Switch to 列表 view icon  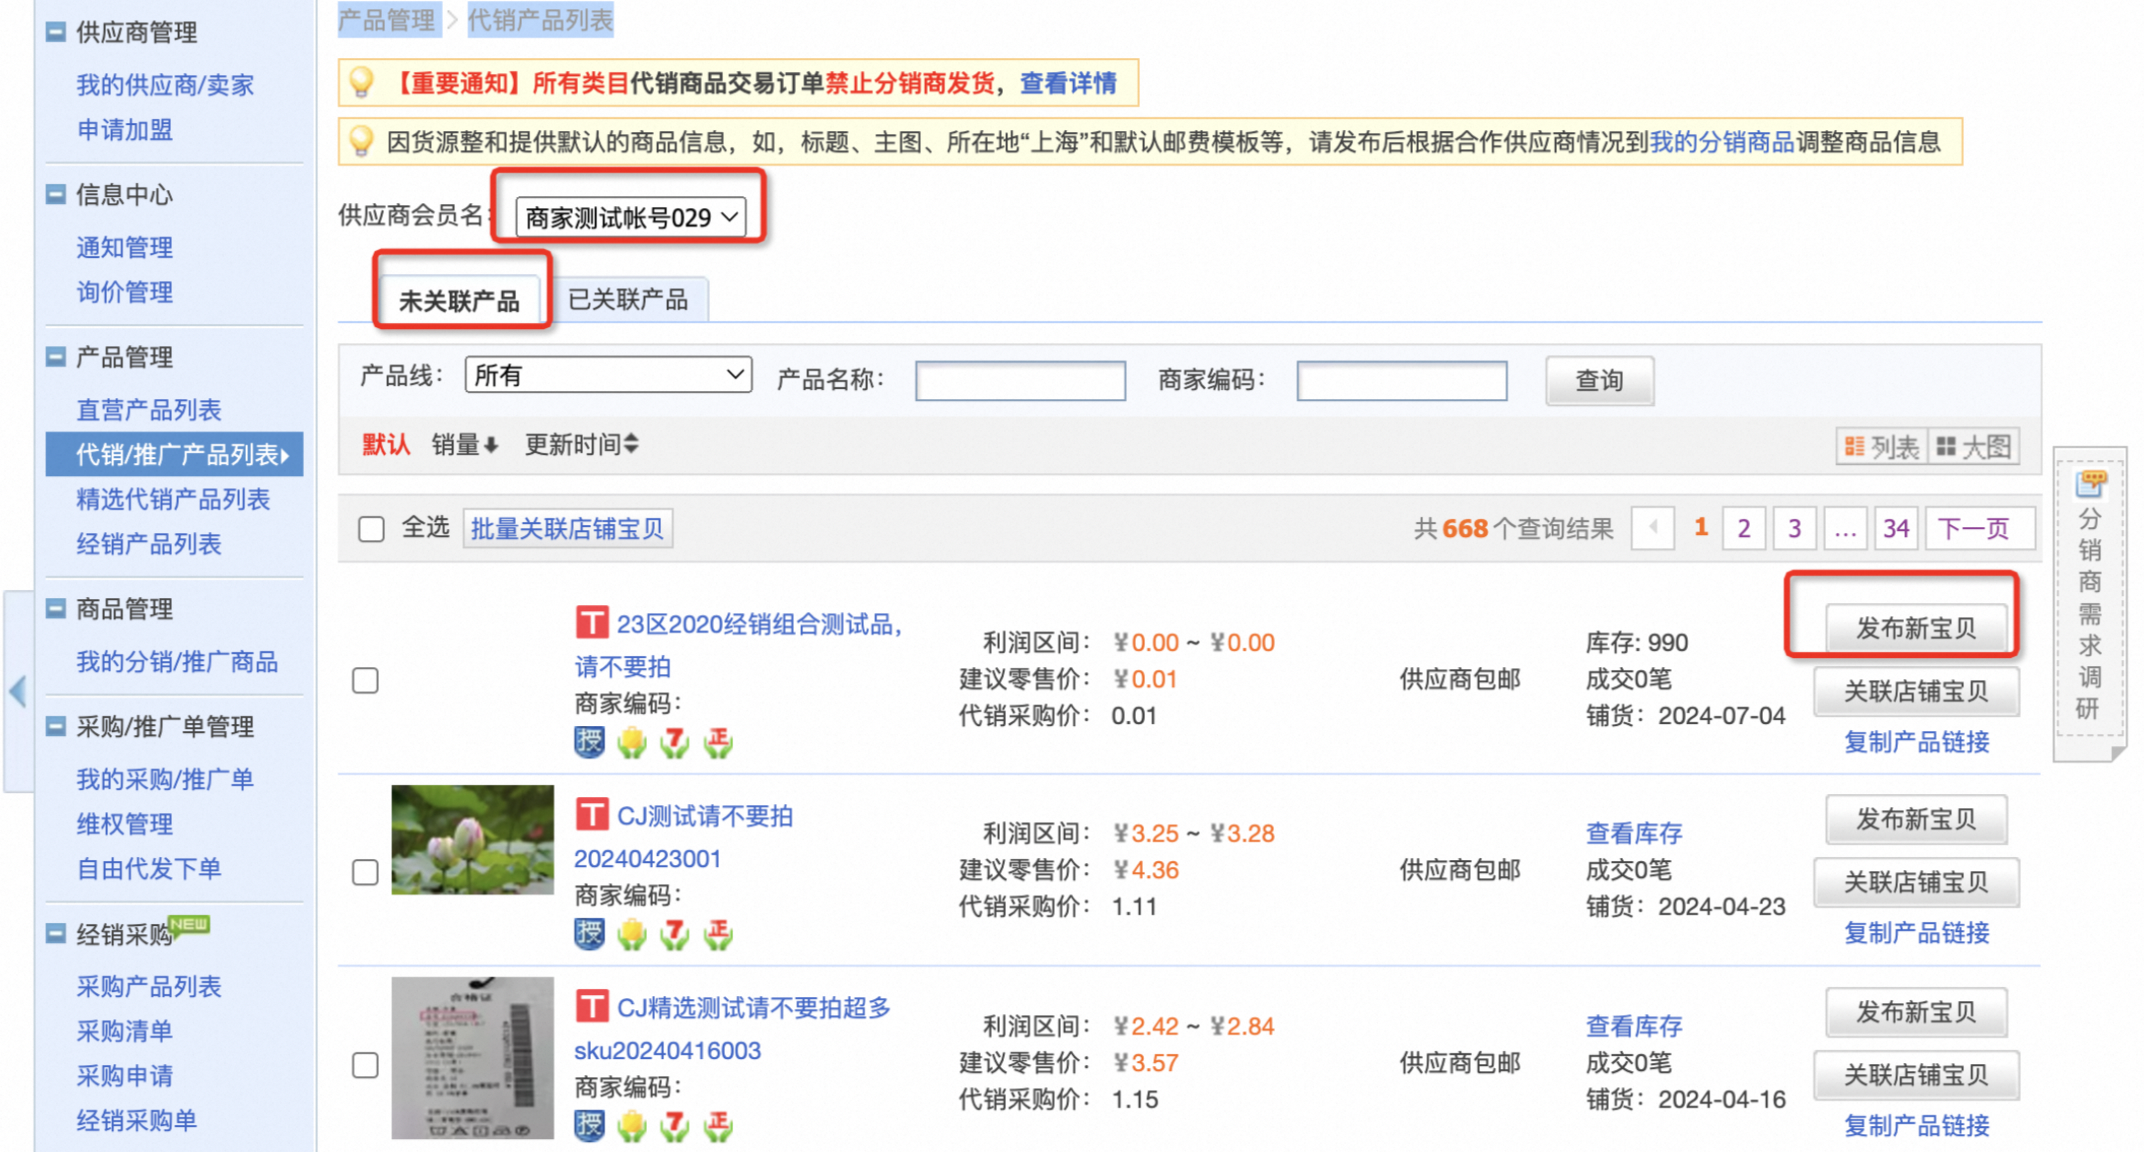1855,446
